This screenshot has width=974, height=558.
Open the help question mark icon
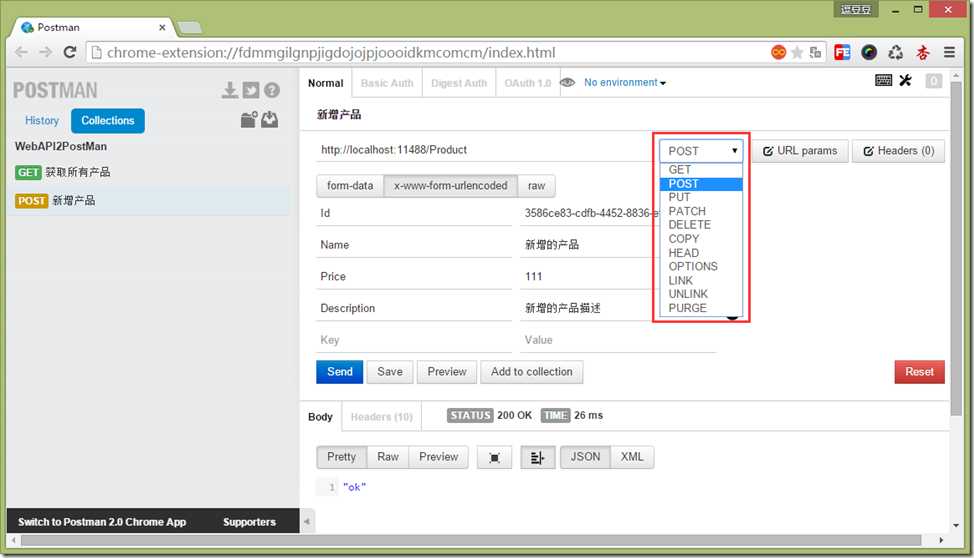[271, 90]
